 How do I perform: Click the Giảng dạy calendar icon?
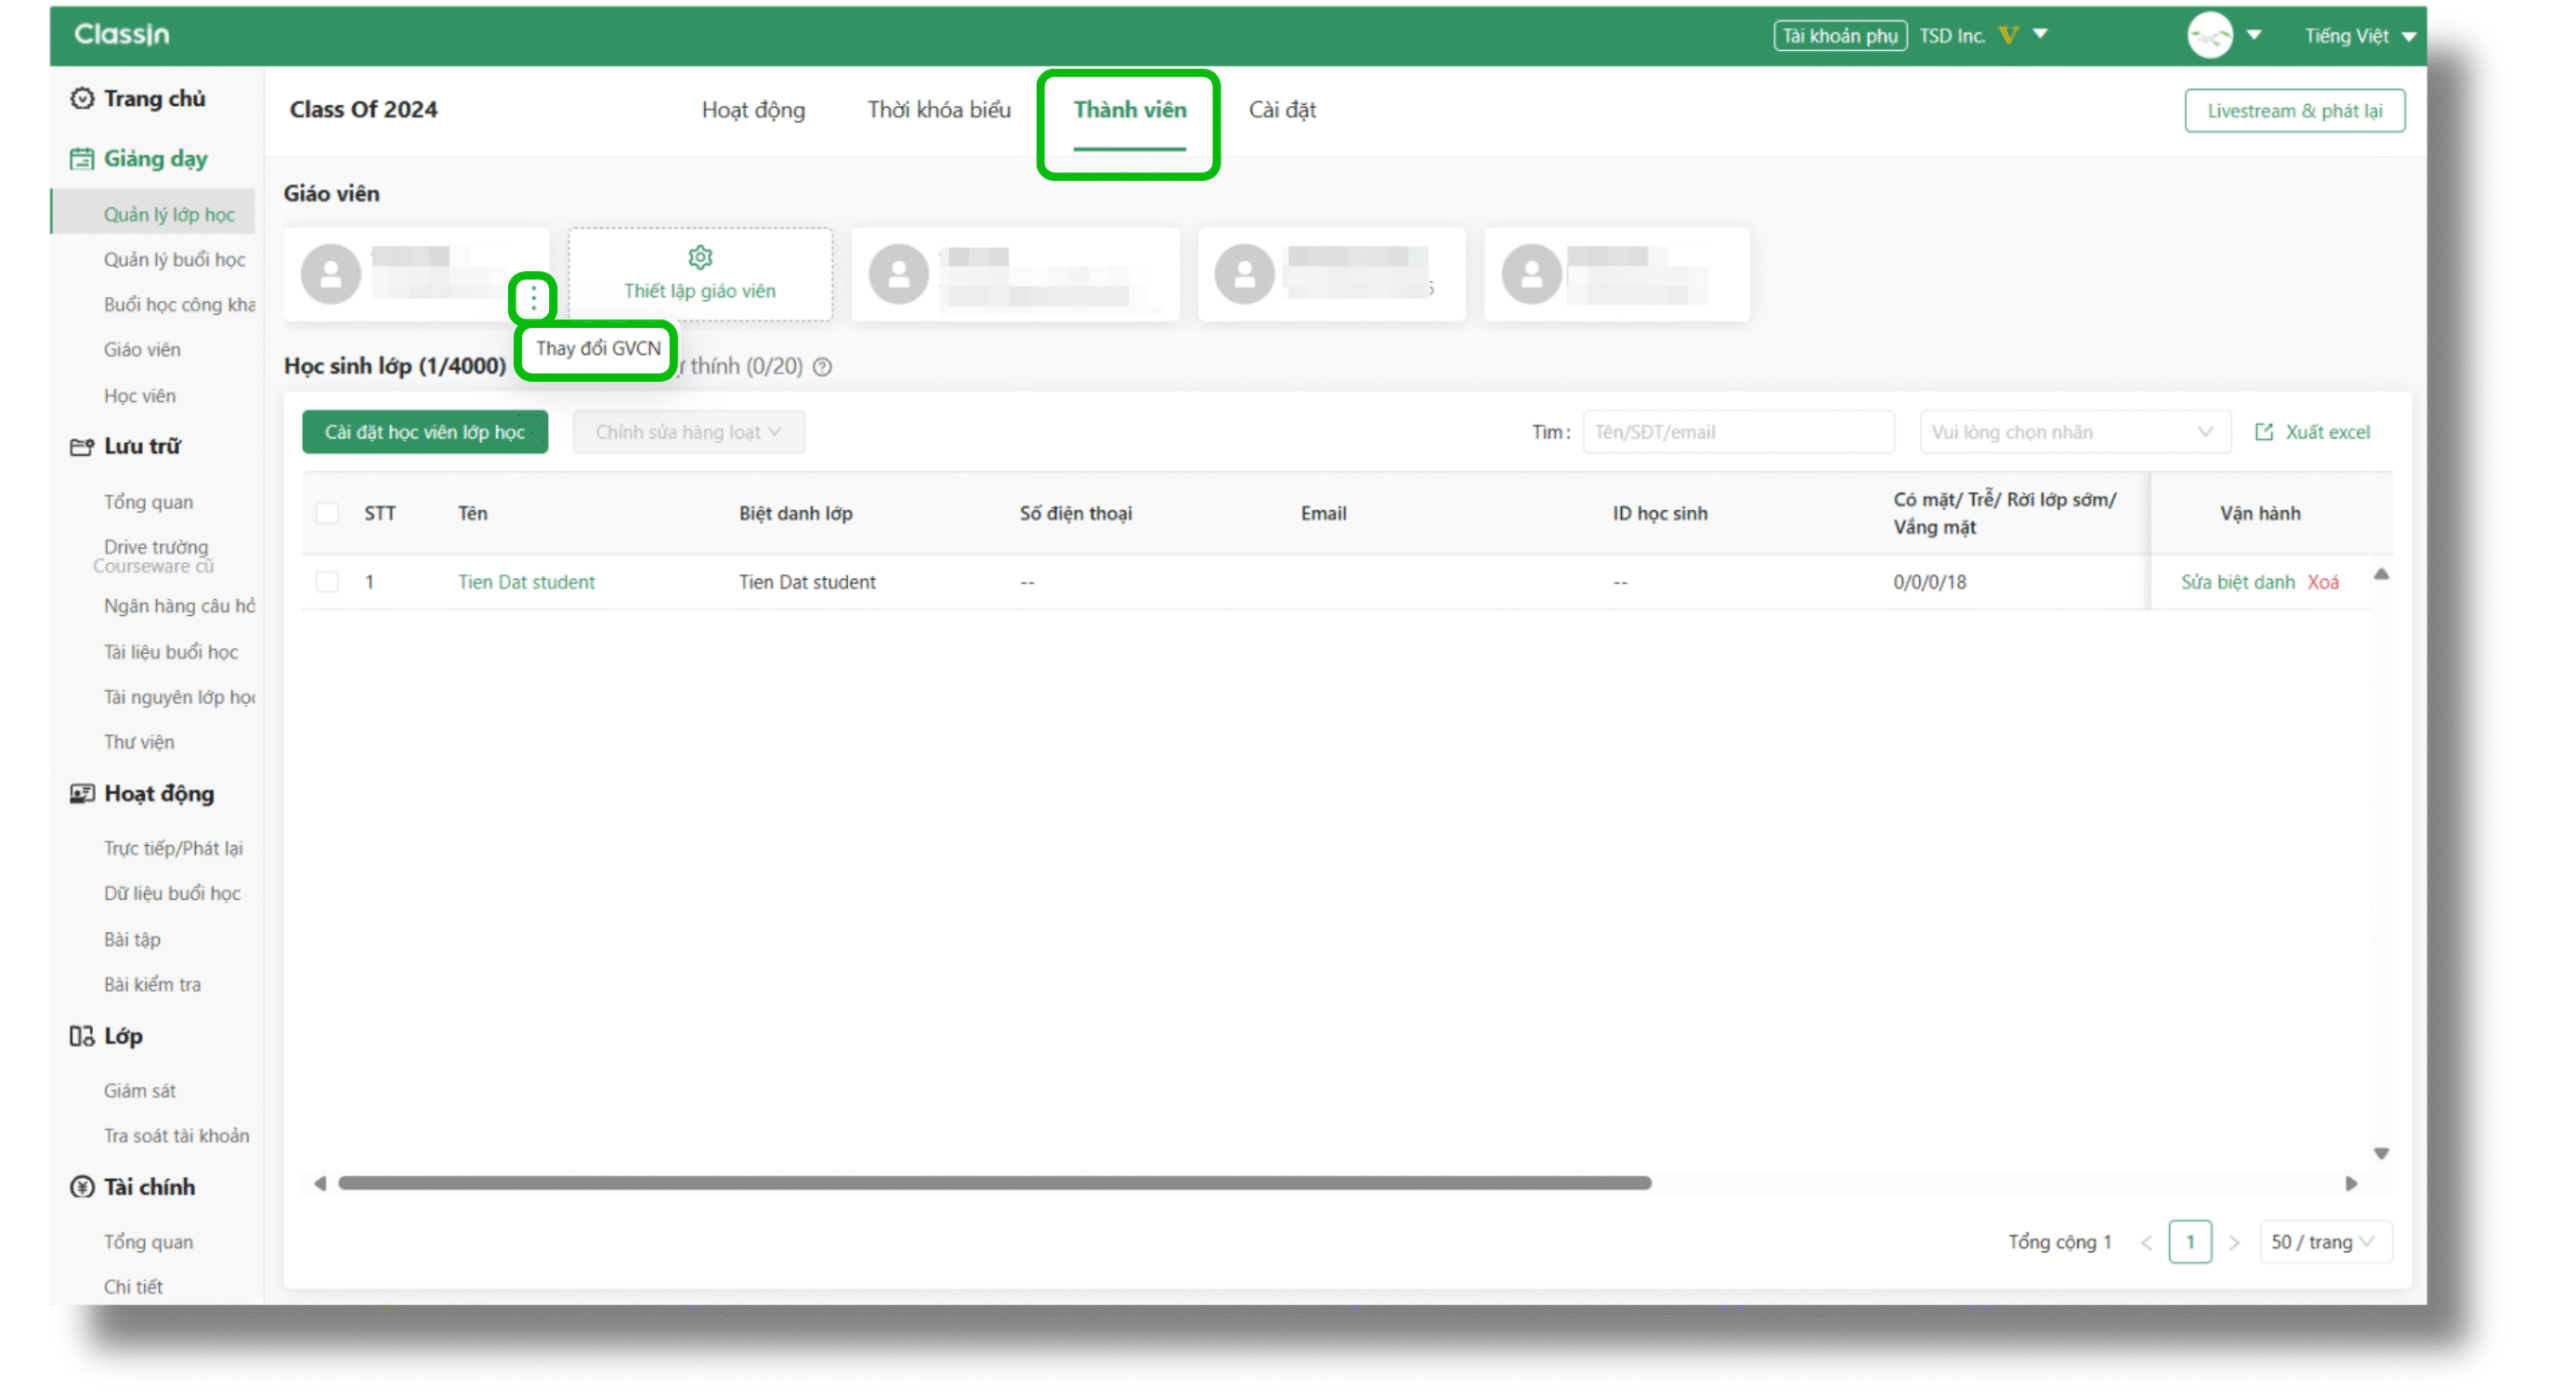click(81, 159)
